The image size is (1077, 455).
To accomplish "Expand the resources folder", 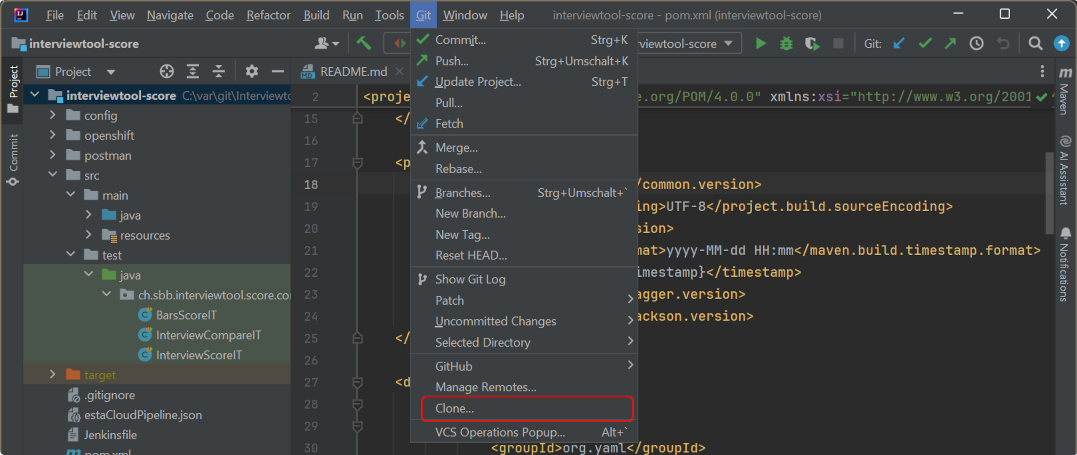I will click(89, 235).
